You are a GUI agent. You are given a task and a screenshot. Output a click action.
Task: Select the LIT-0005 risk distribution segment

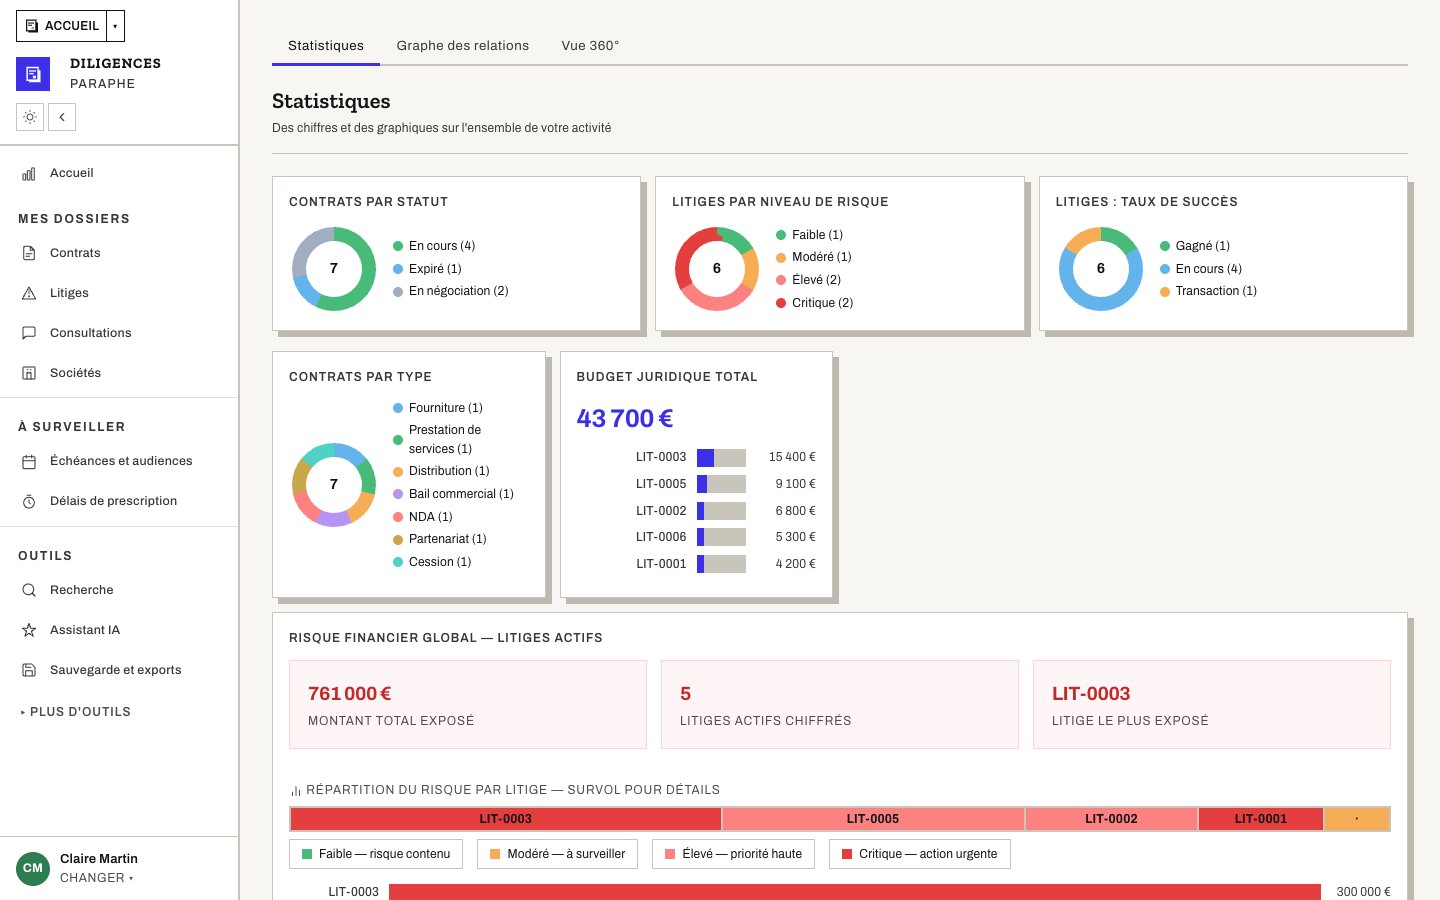coord(873,819)
